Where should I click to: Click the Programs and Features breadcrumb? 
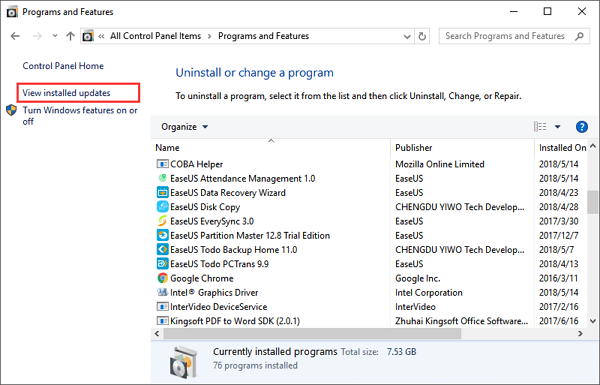tap(264, 36)
